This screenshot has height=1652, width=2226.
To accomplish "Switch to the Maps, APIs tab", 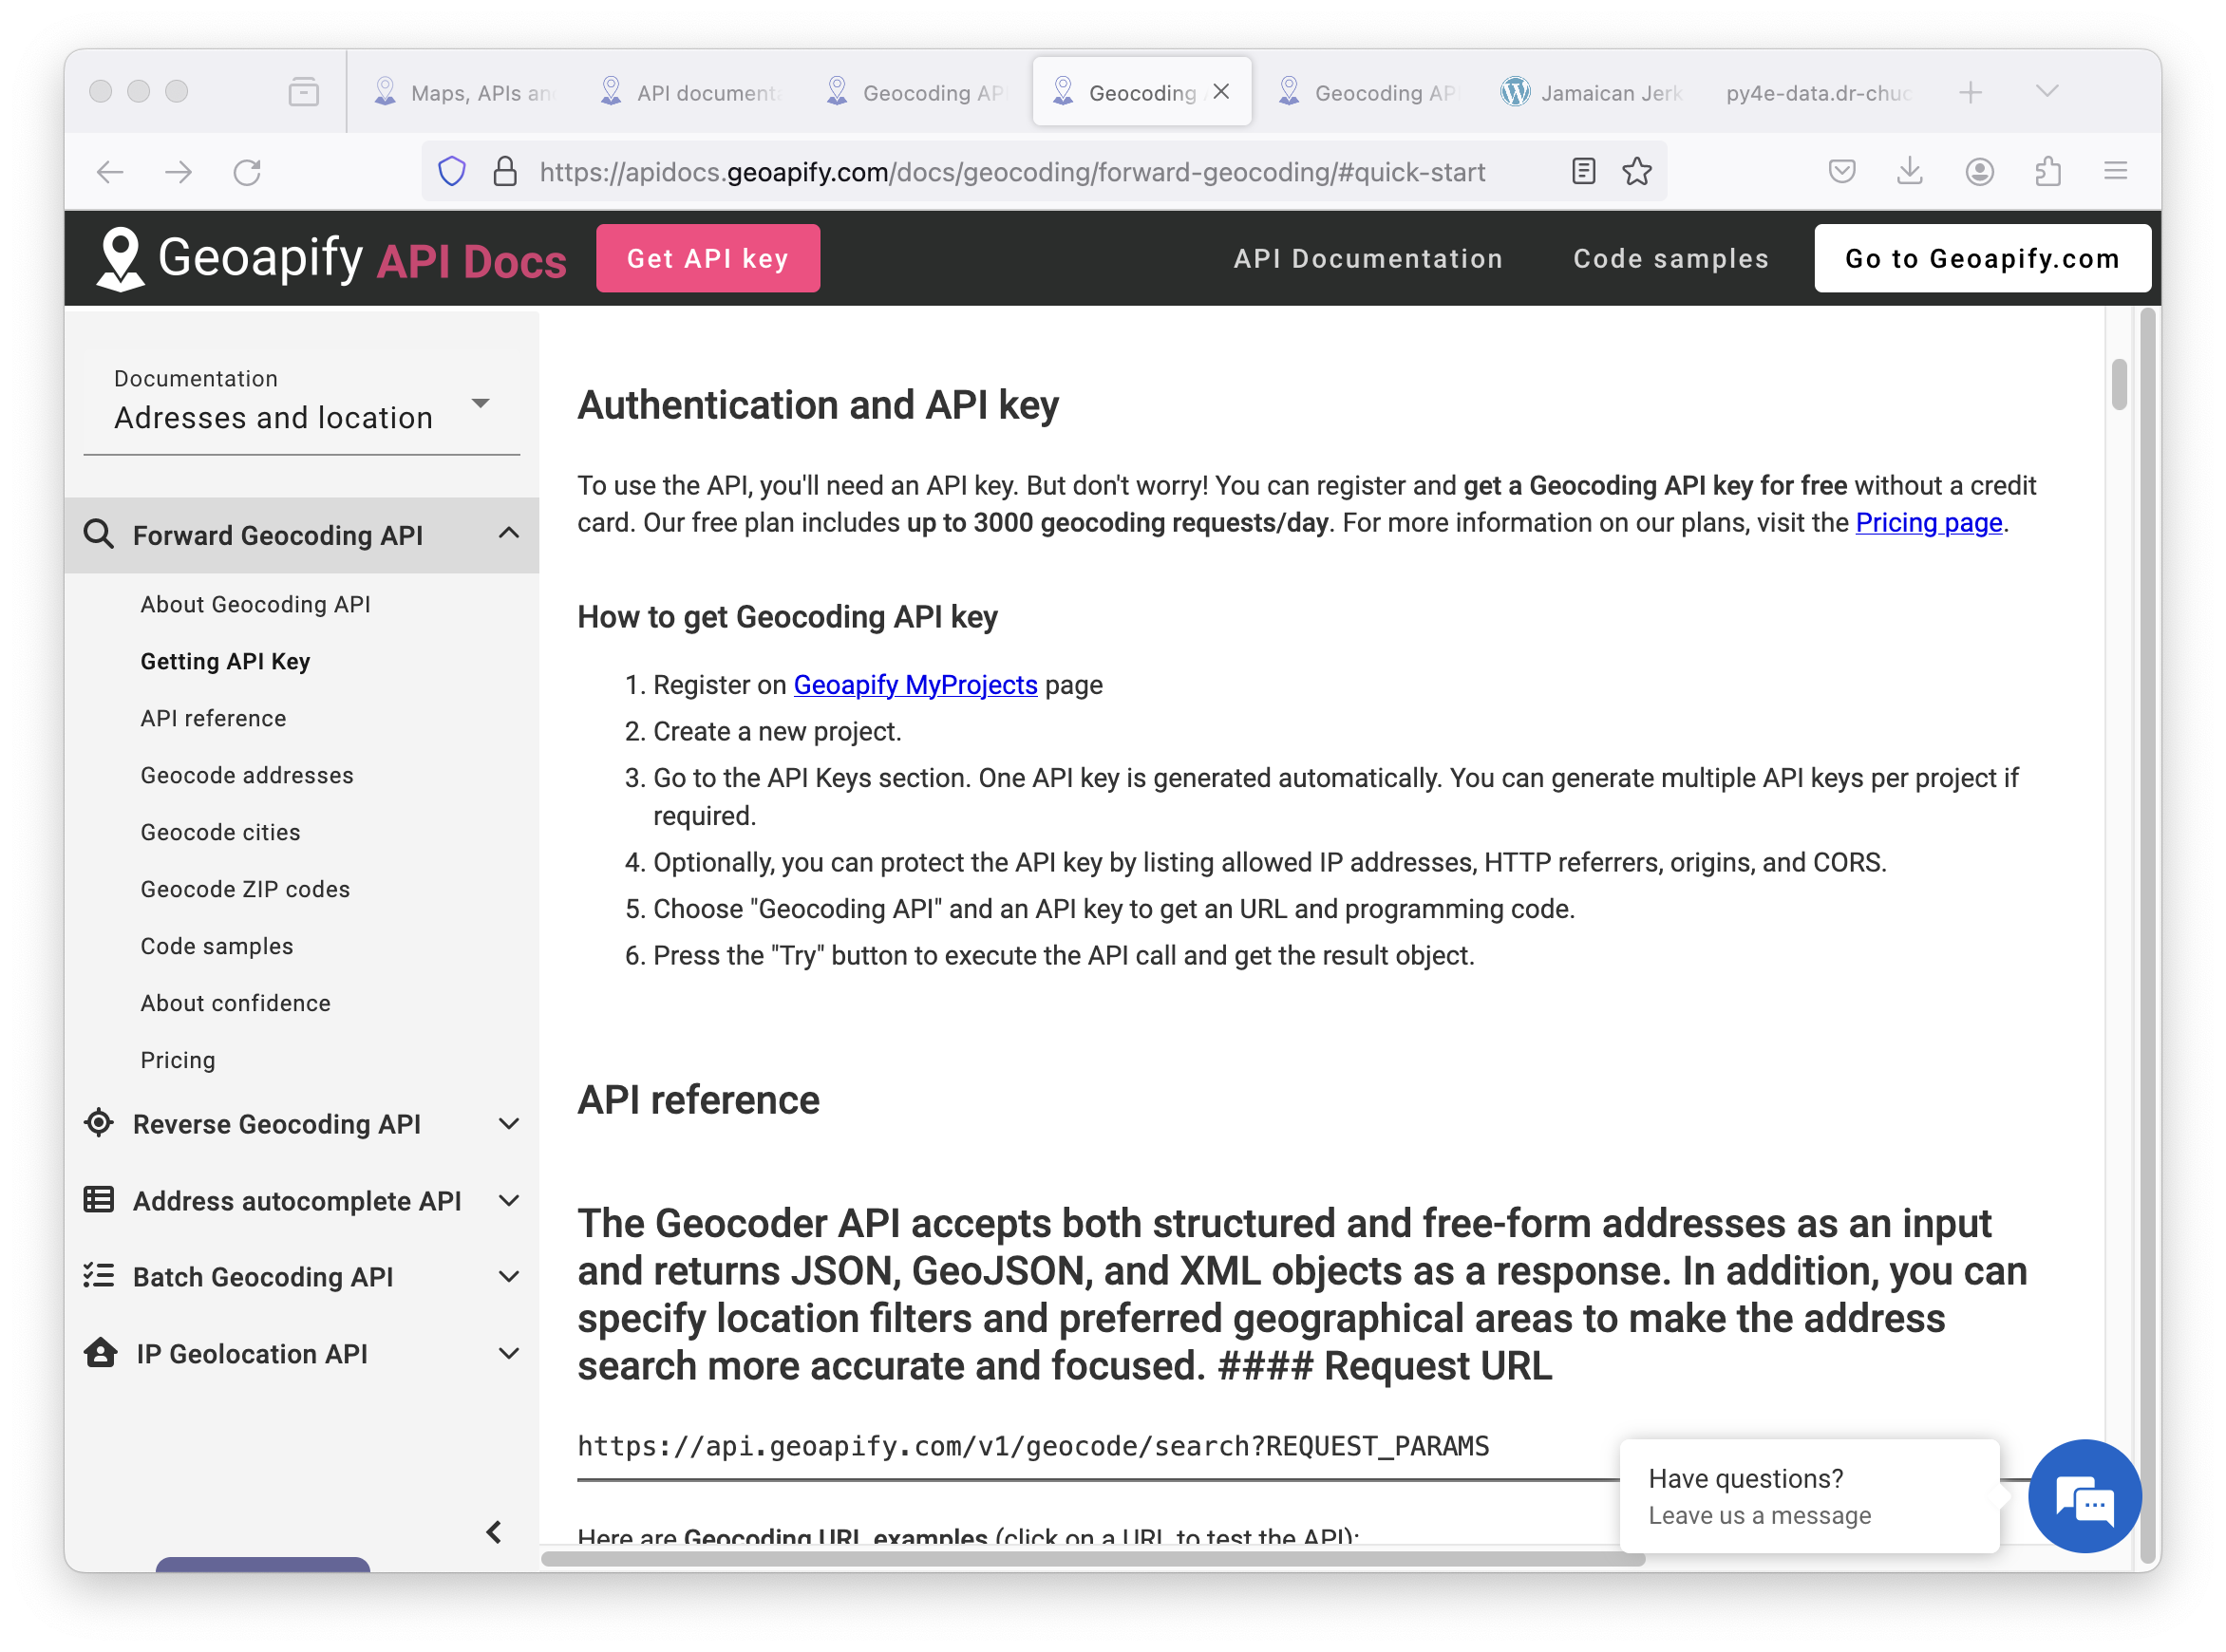I will (463, 93).
